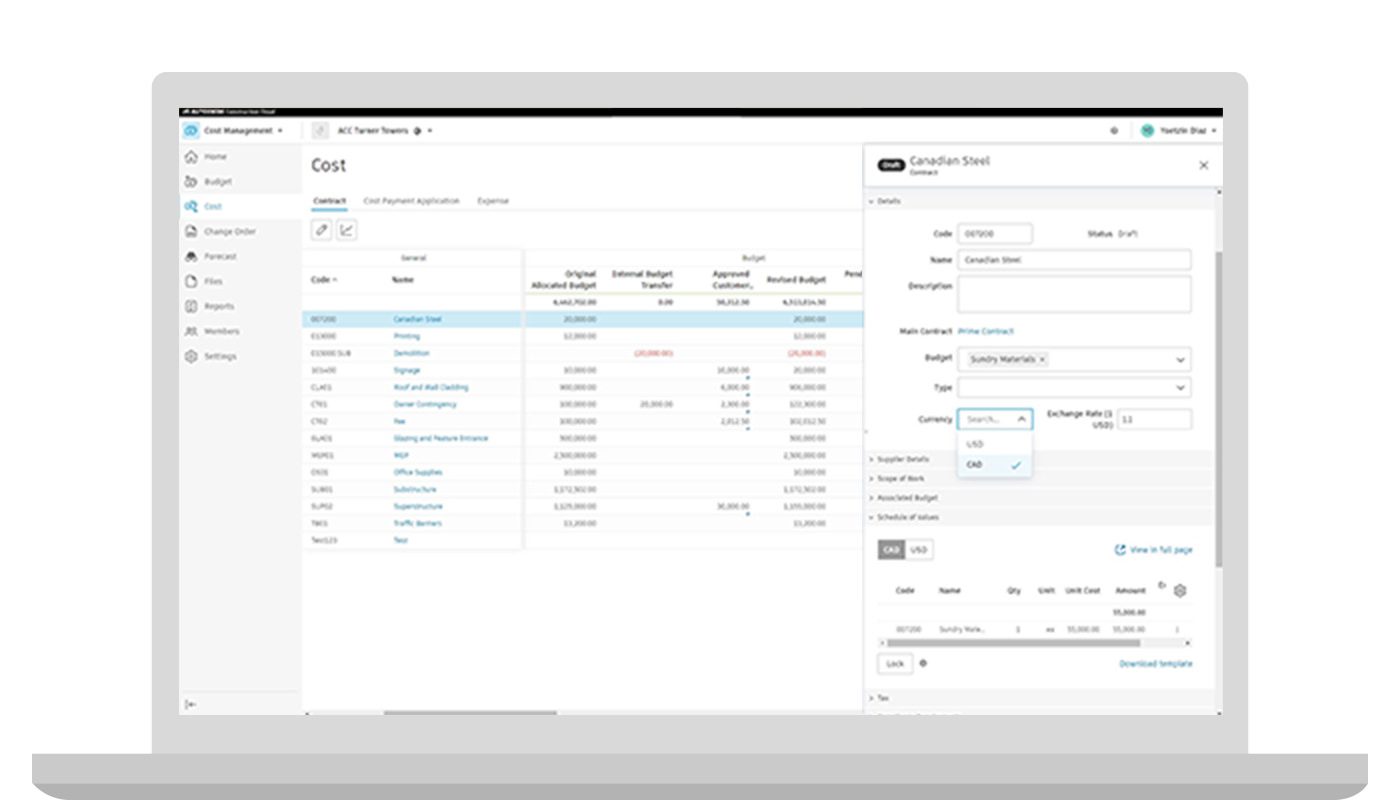
Task: Click the project thumbnail beside ACC Turner Towers
Action: point(320,130)
